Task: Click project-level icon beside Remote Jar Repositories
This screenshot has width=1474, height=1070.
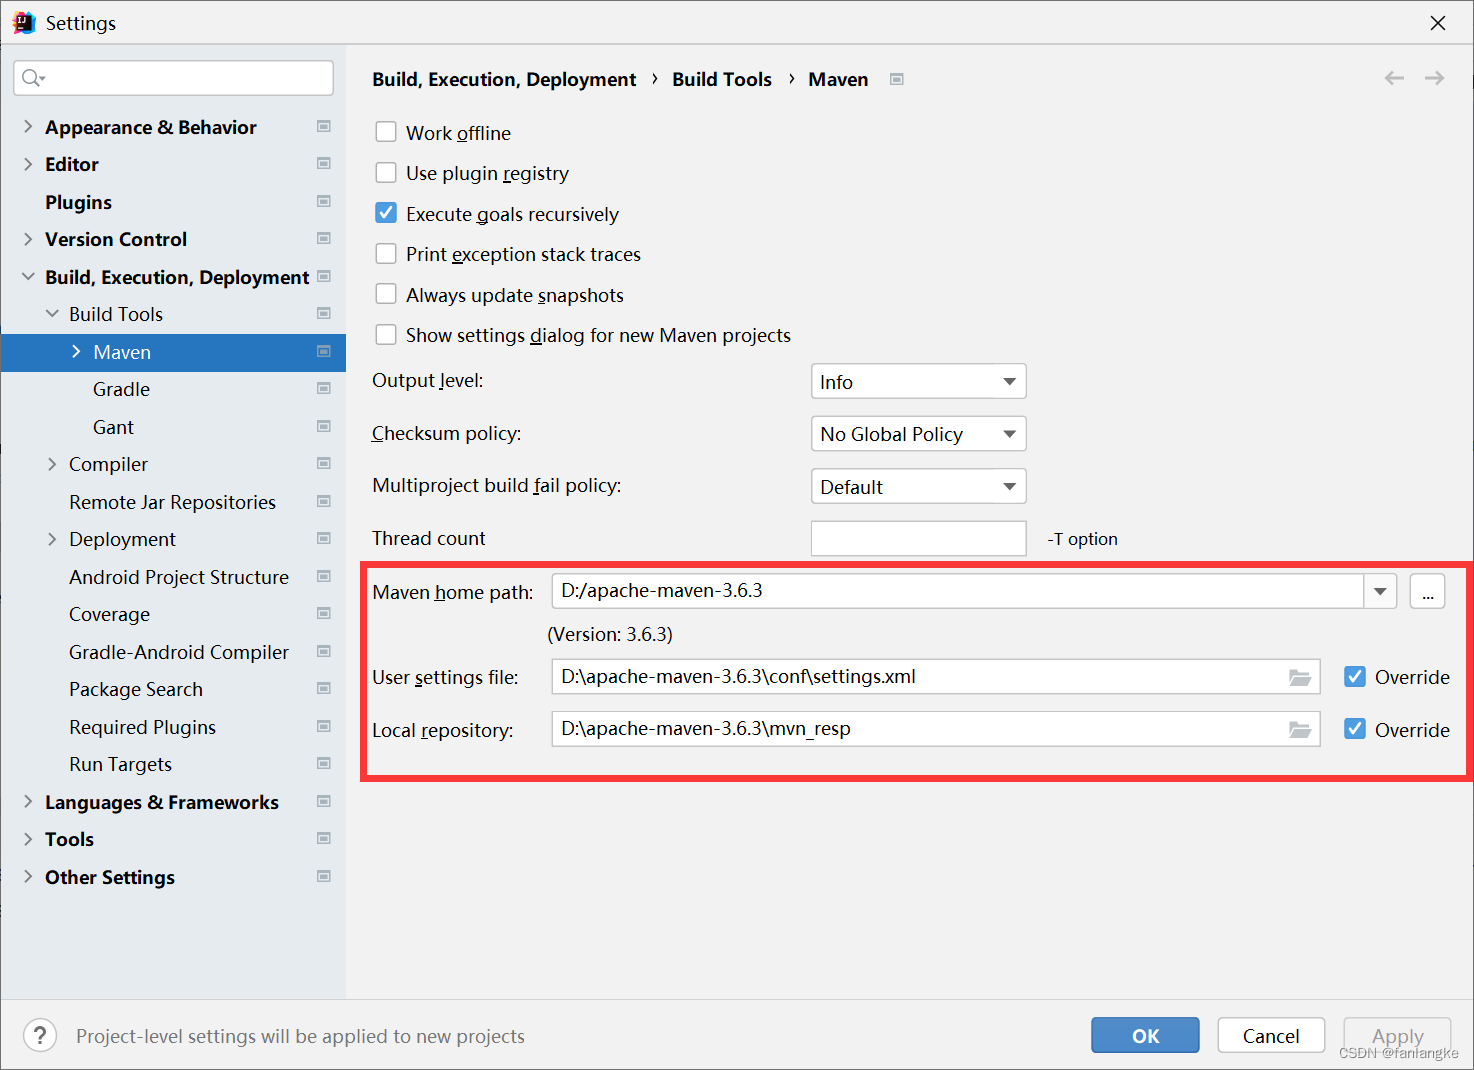Action: pos(324,501)
